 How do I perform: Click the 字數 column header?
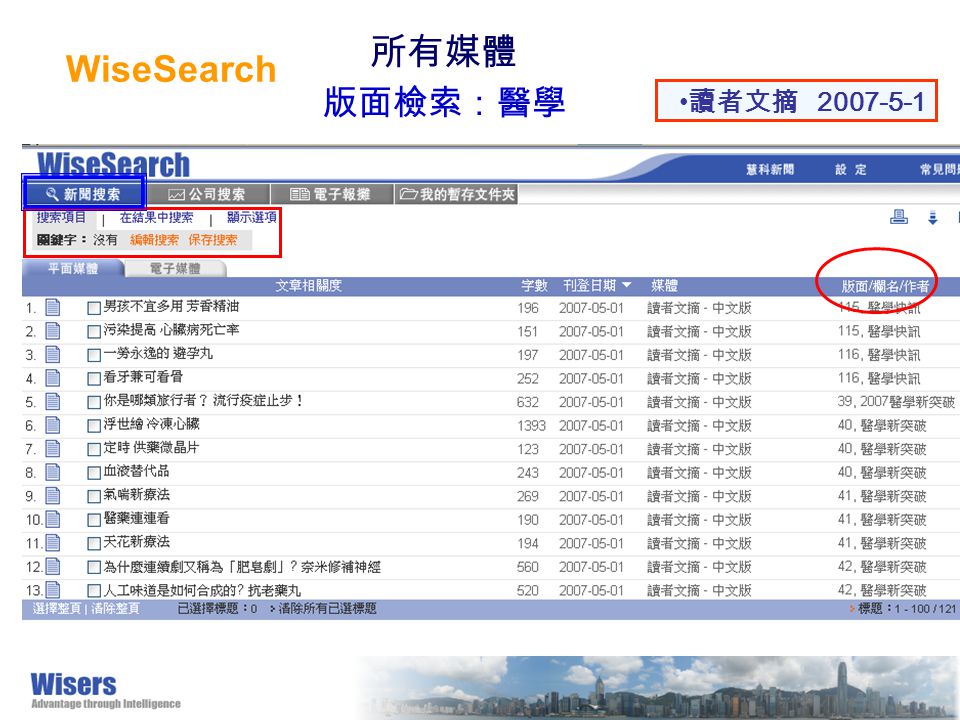[534, 285]
